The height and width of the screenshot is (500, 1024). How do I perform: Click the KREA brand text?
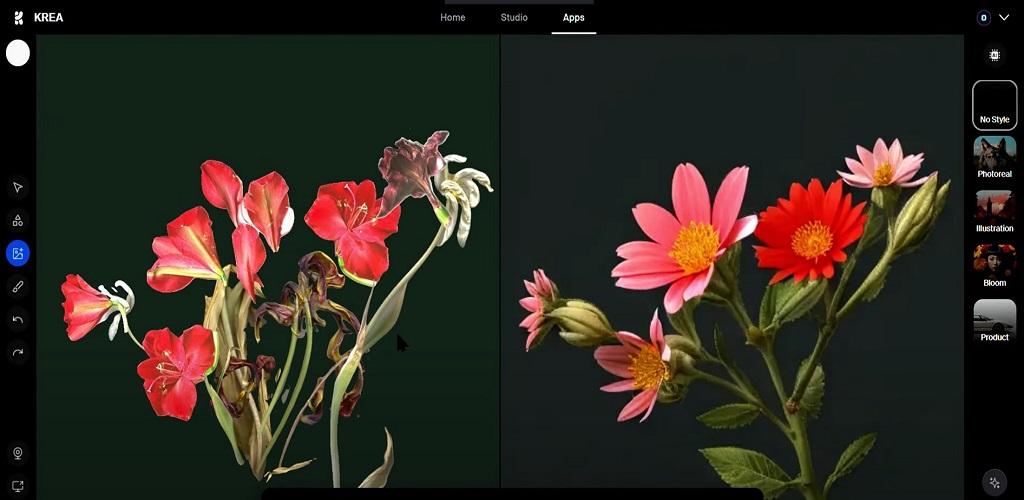[x=48, y=18]
